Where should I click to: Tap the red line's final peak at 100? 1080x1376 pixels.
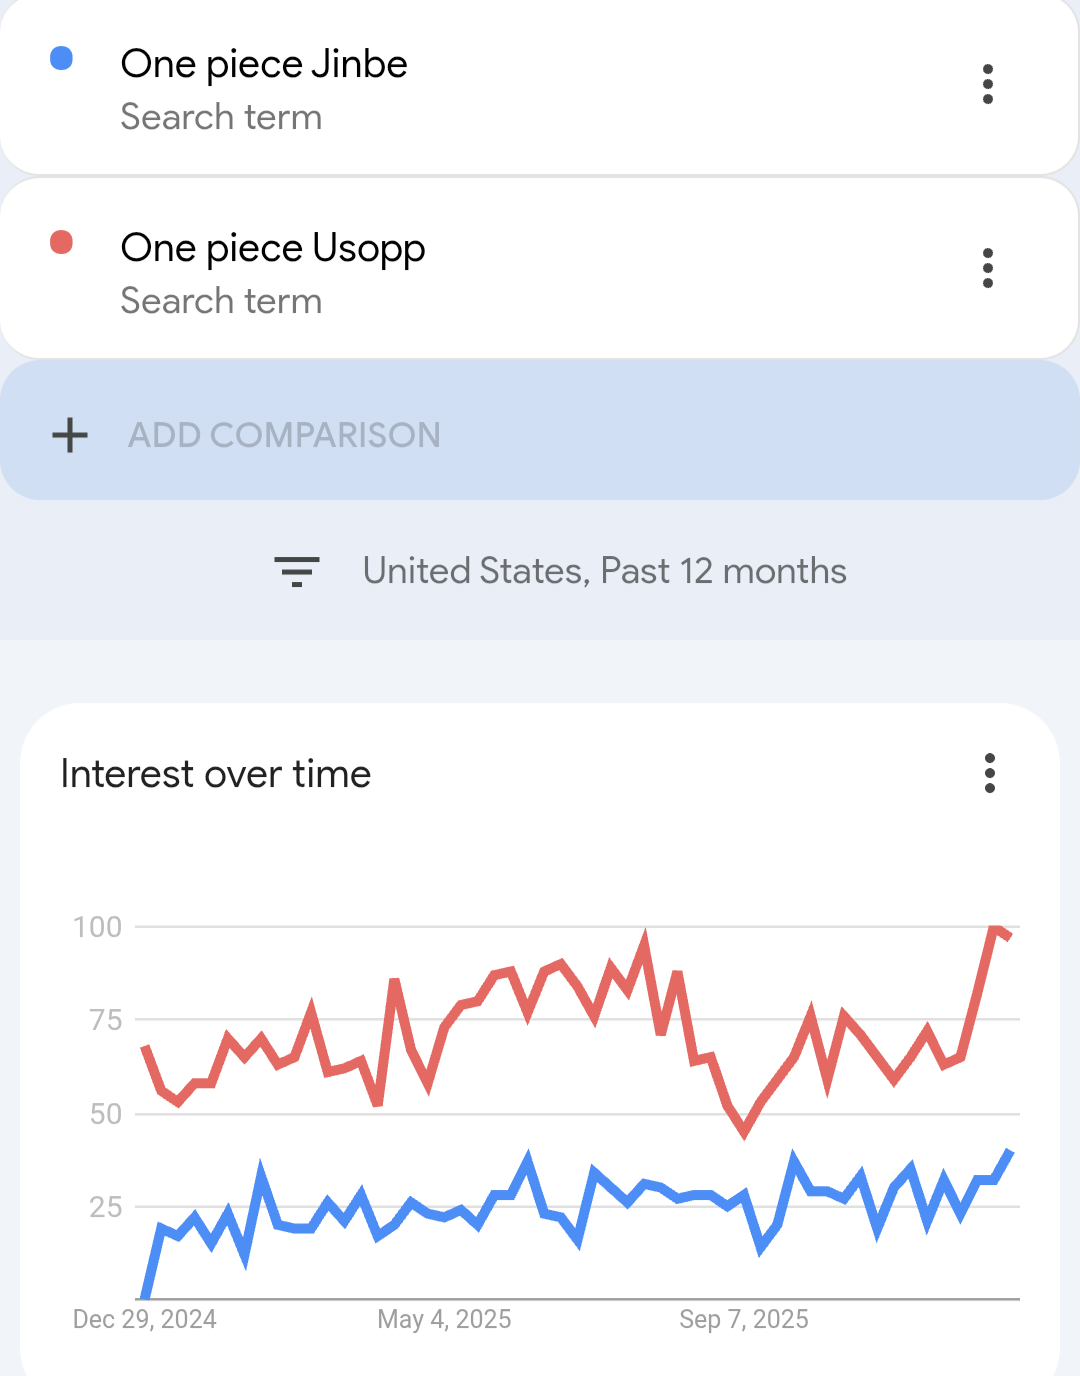(994, 929)
